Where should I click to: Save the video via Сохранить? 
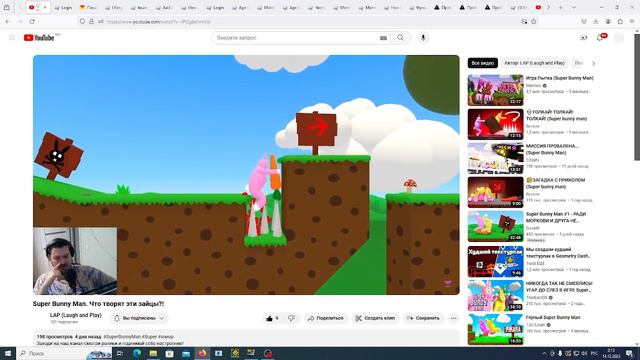click(423, 318)
